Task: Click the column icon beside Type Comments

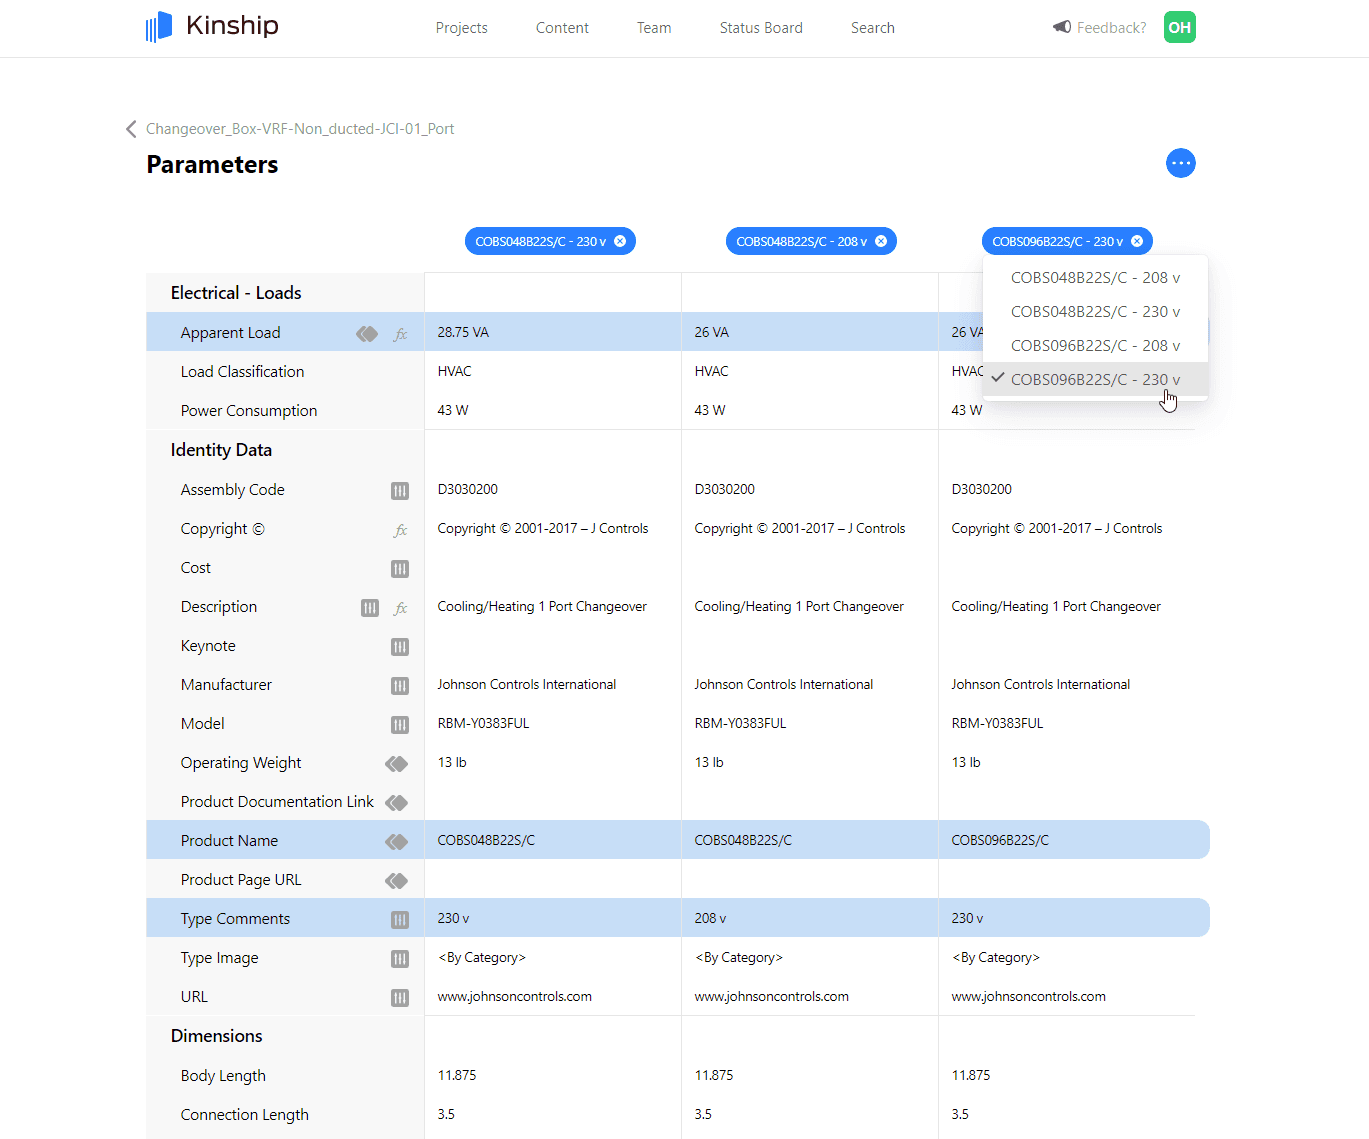Action: [x=400, y=920]
